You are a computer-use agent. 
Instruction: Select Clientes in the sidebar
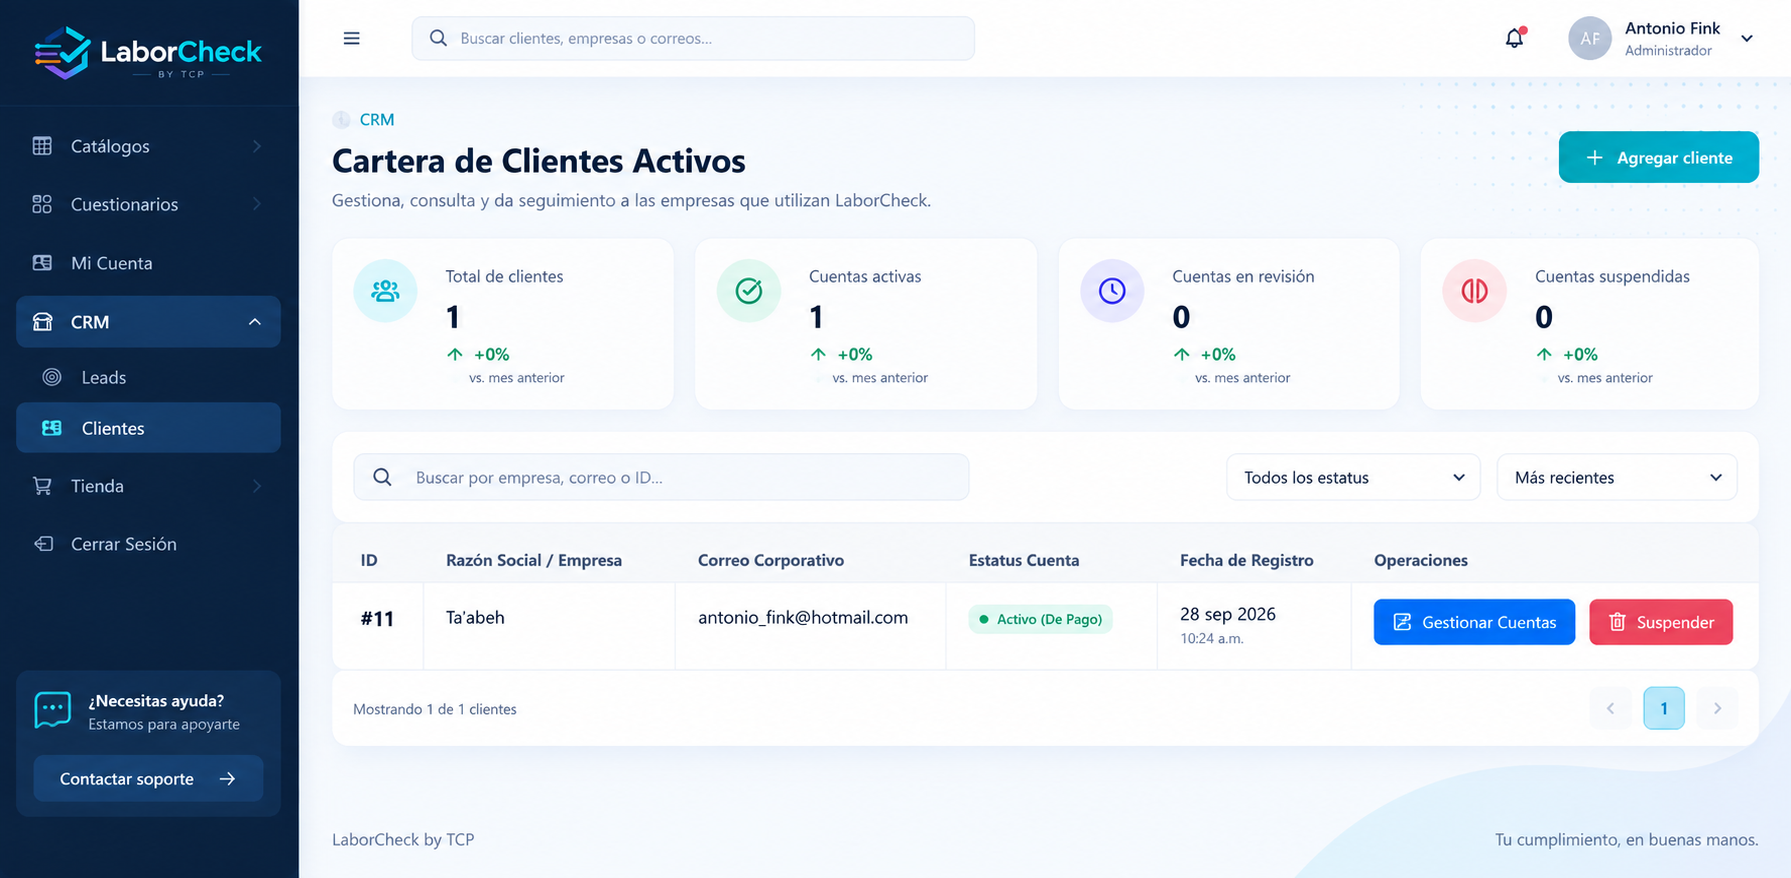(148, 428)
